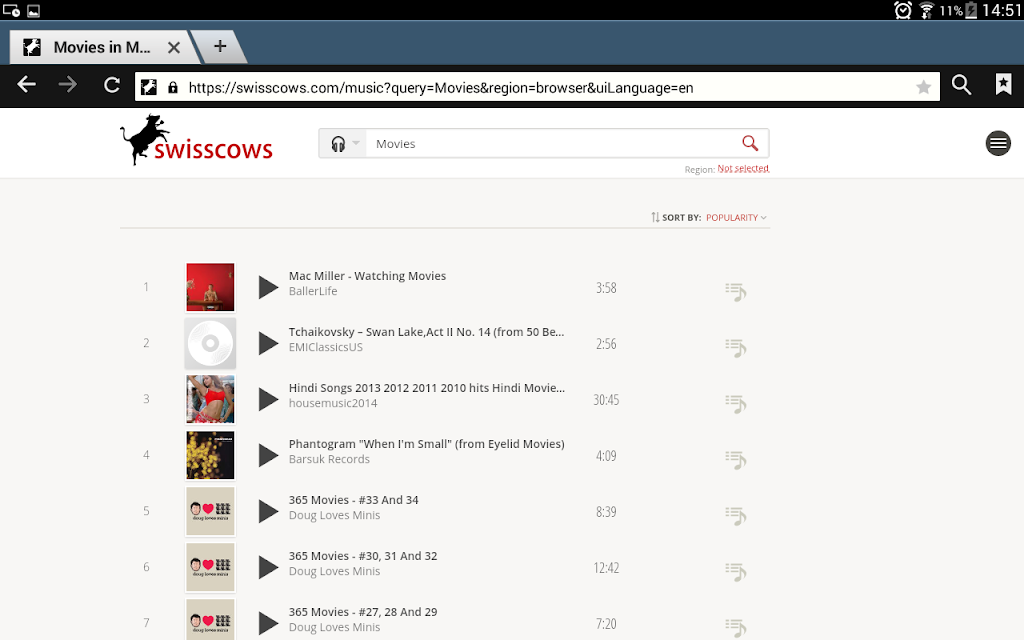Click the 14:51 clock in status bar
This screenshot has height=640, width=1024.
pos(1001,10)
